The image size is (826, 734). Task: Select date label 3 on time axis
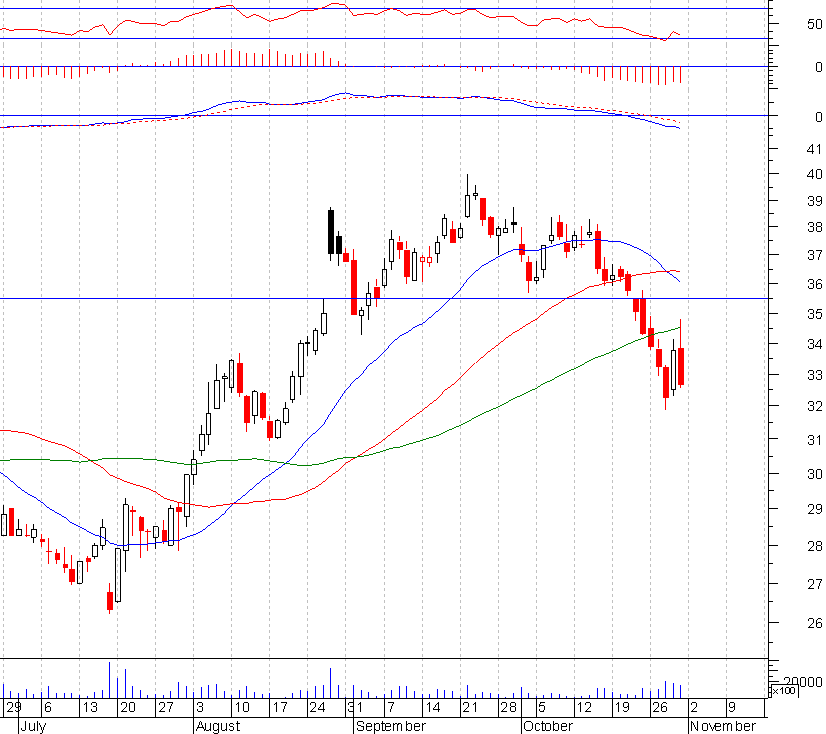pyautogui.click(x=200, y=707)
